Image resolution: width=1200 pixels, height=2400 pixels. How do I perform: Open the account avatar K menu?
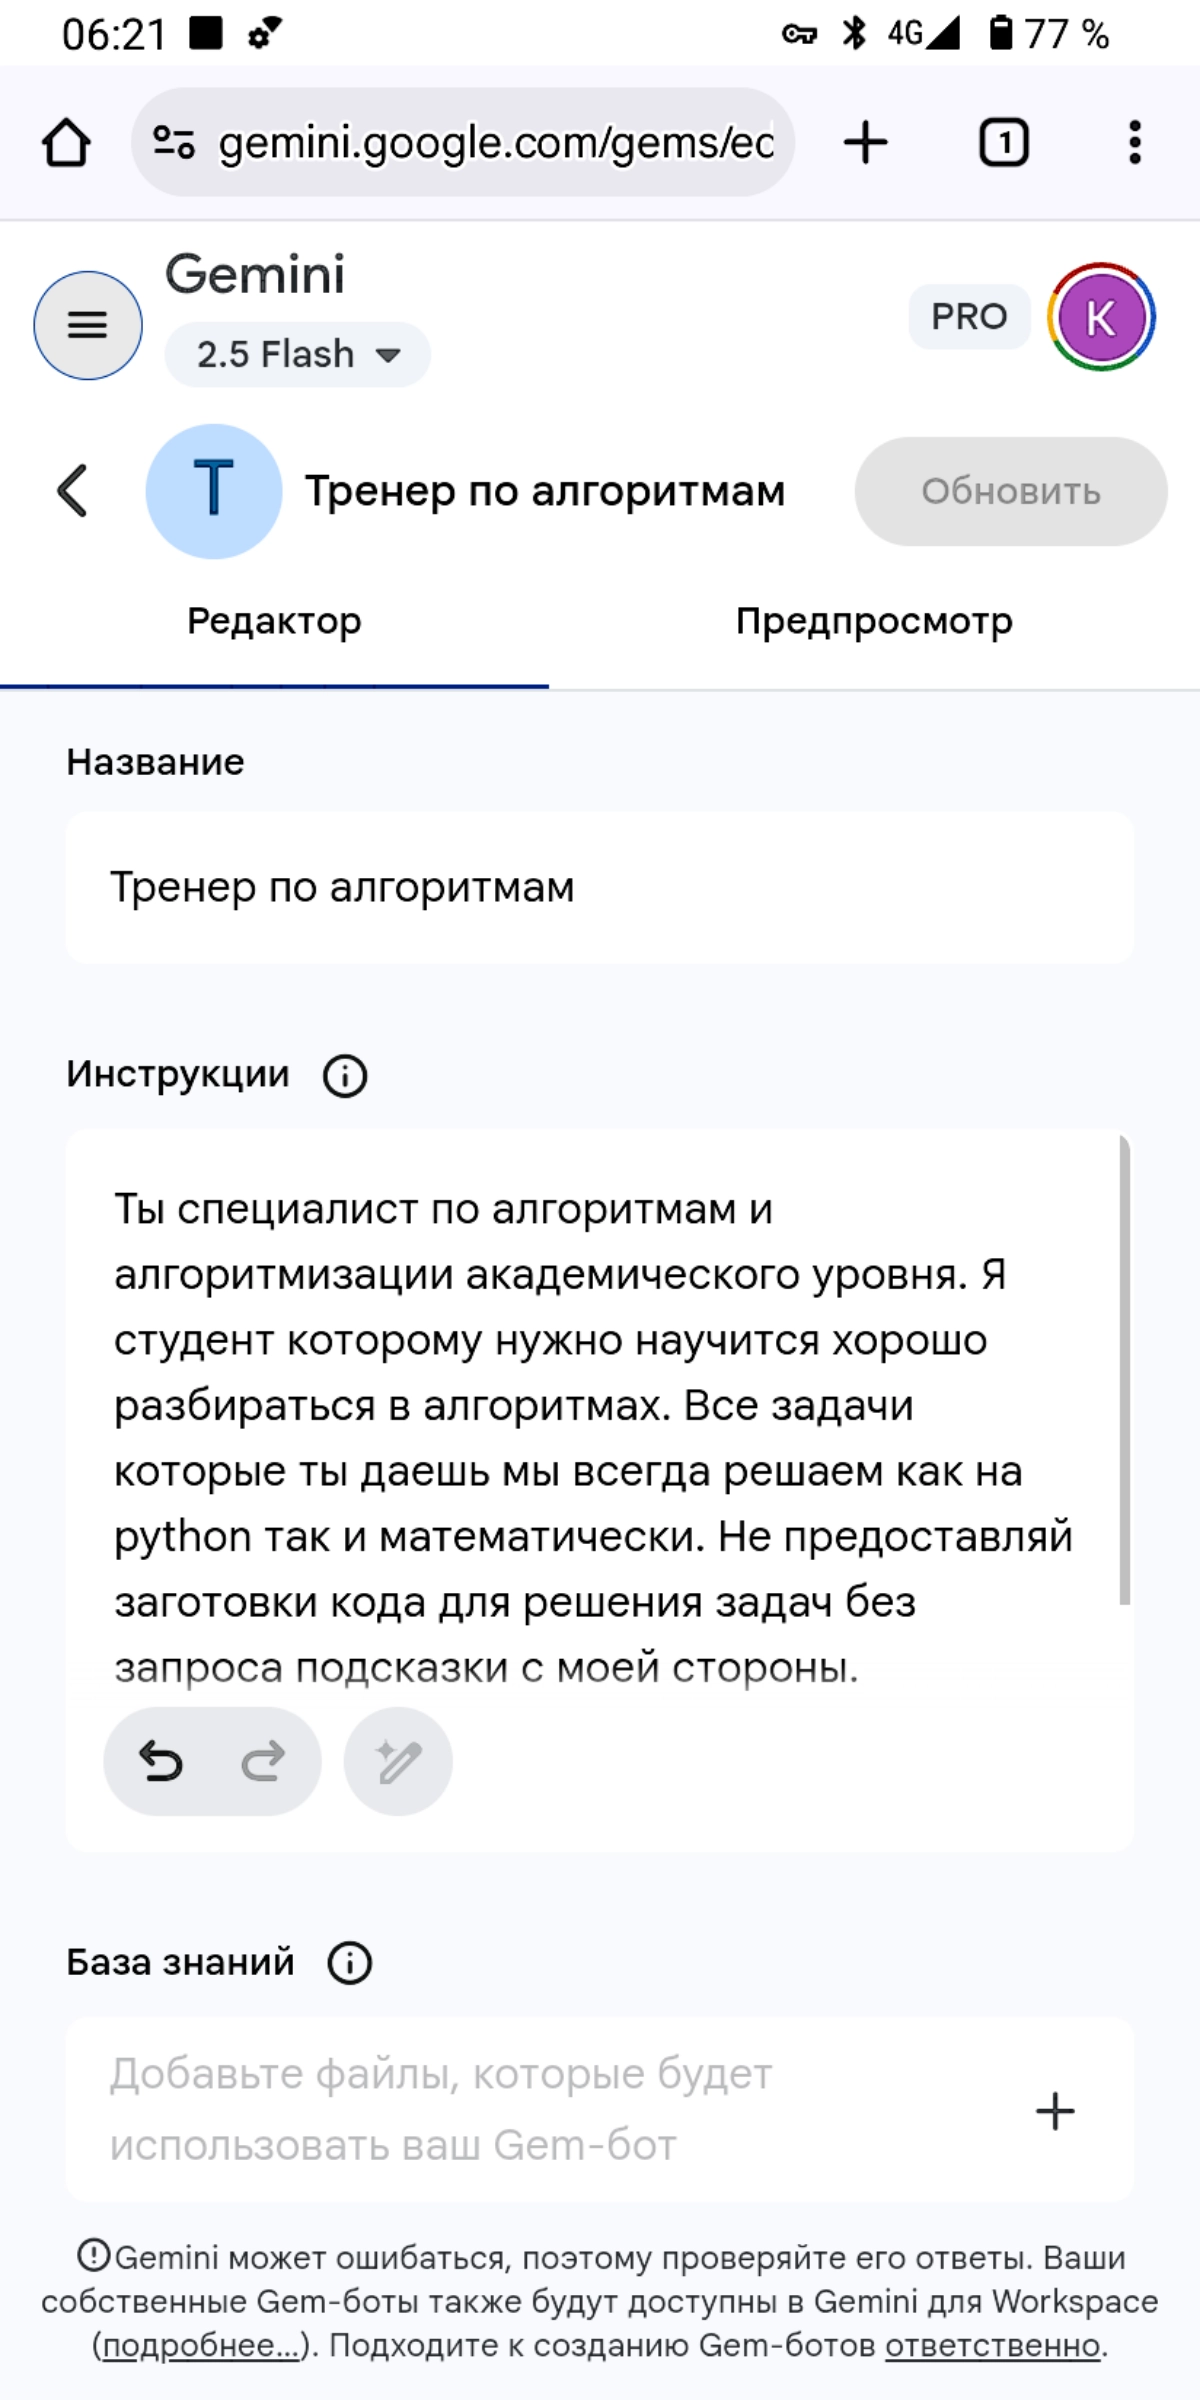[x=1101, y=317]
